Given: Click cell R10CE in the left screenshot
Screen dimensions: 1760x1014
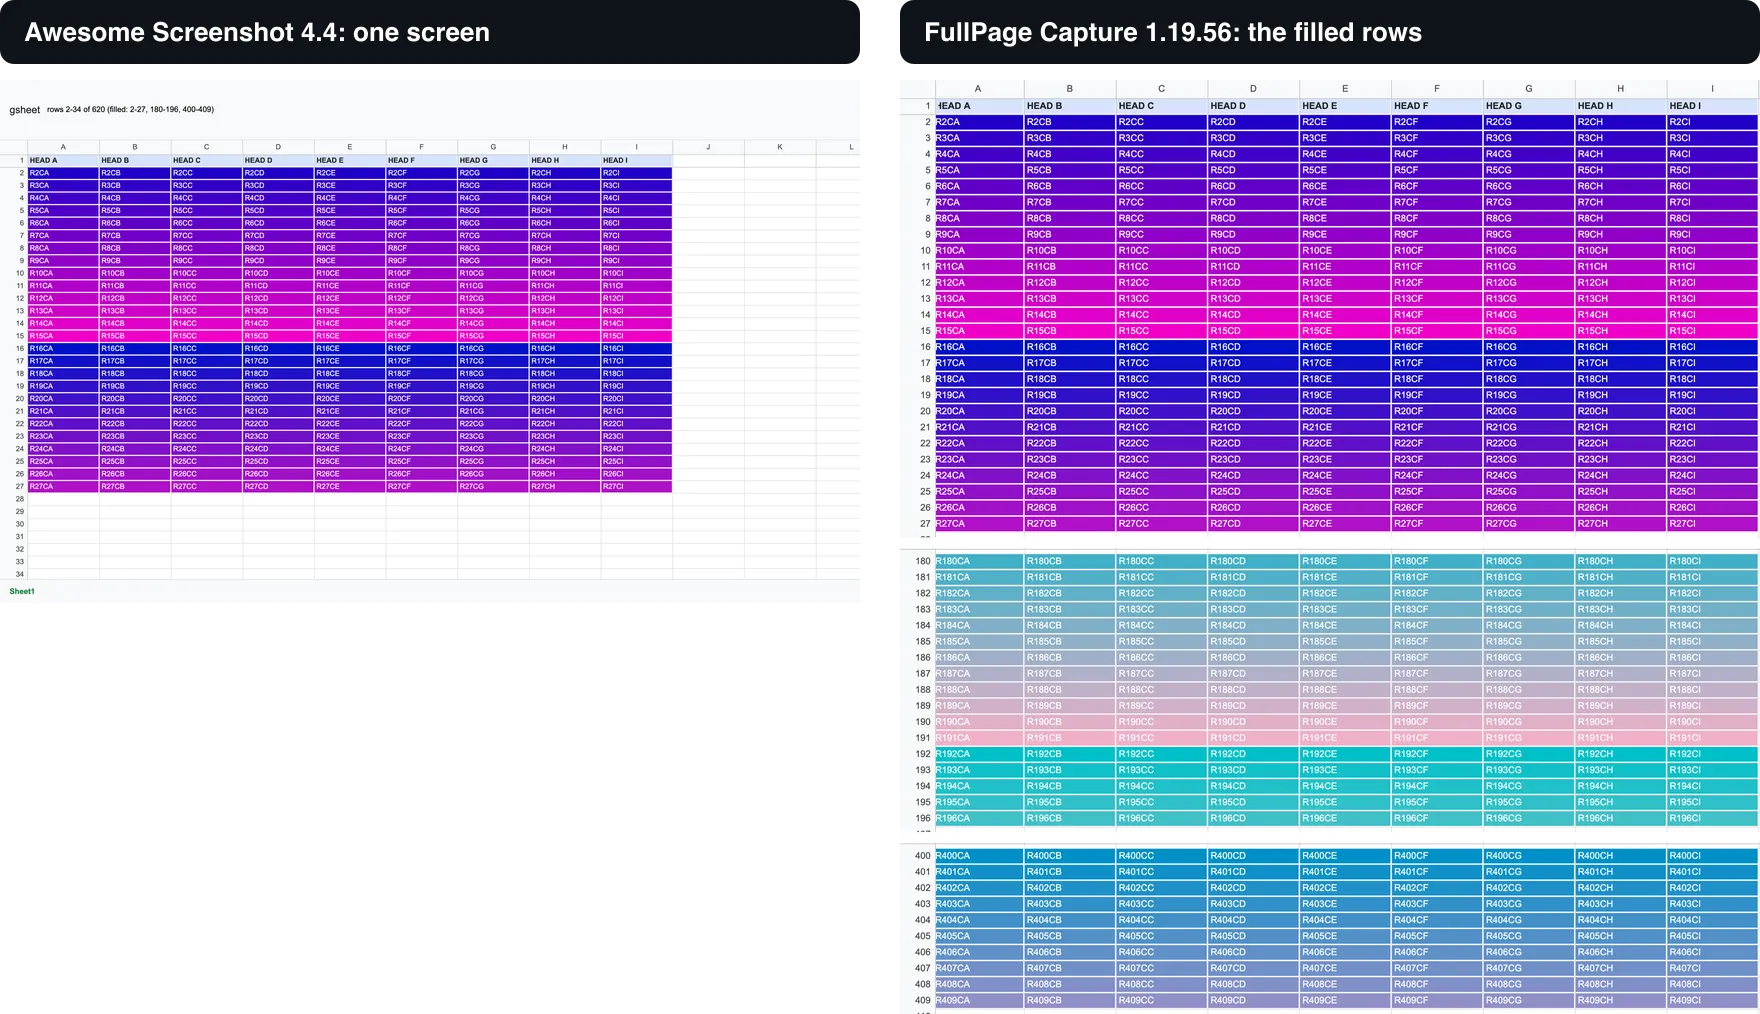Looking at the screenshot, I should 350,273.
